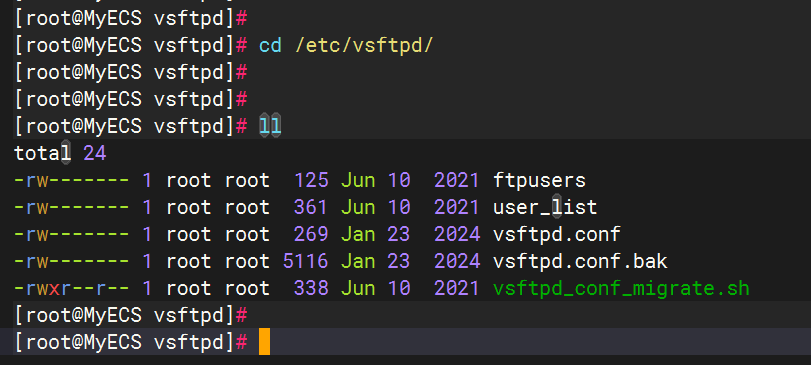Image resolution: width=811 pixels, height=365 pixels.
Task: Select the 'vsftpd.conf' file name
Action: (557, 234)
